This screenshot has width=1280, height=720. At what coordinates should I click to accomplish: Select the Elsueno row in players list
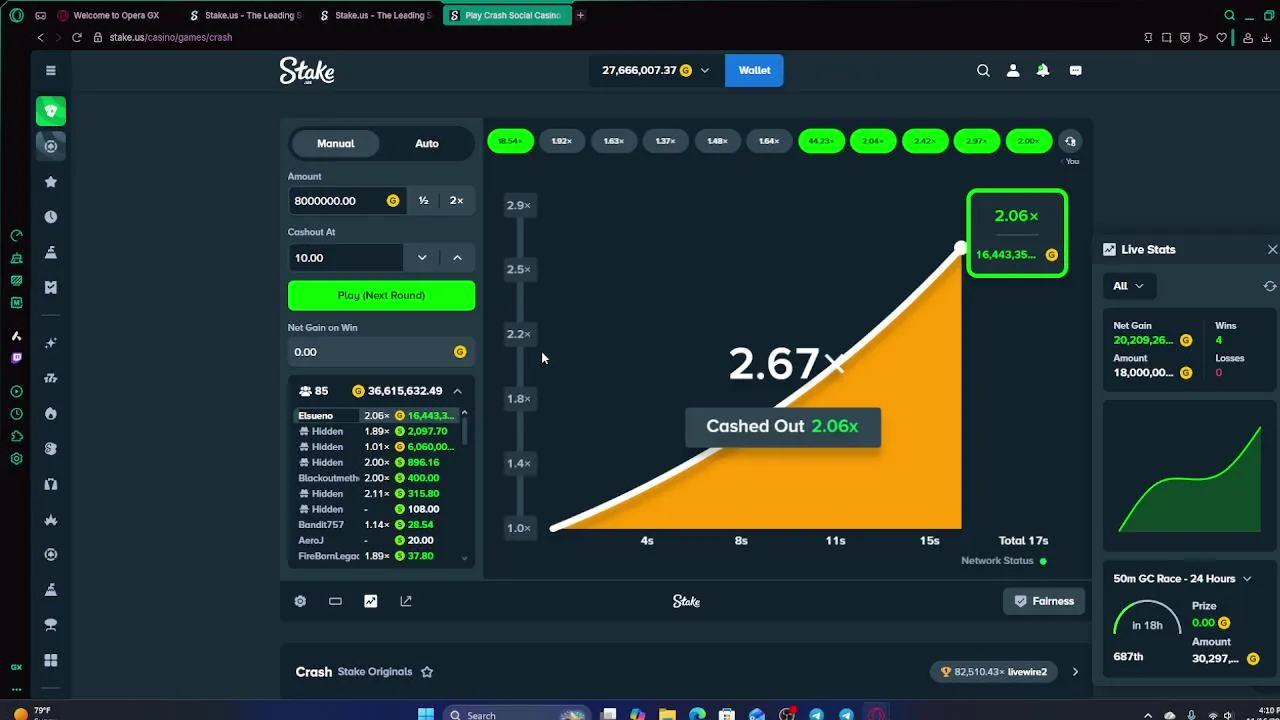point(377,415)
